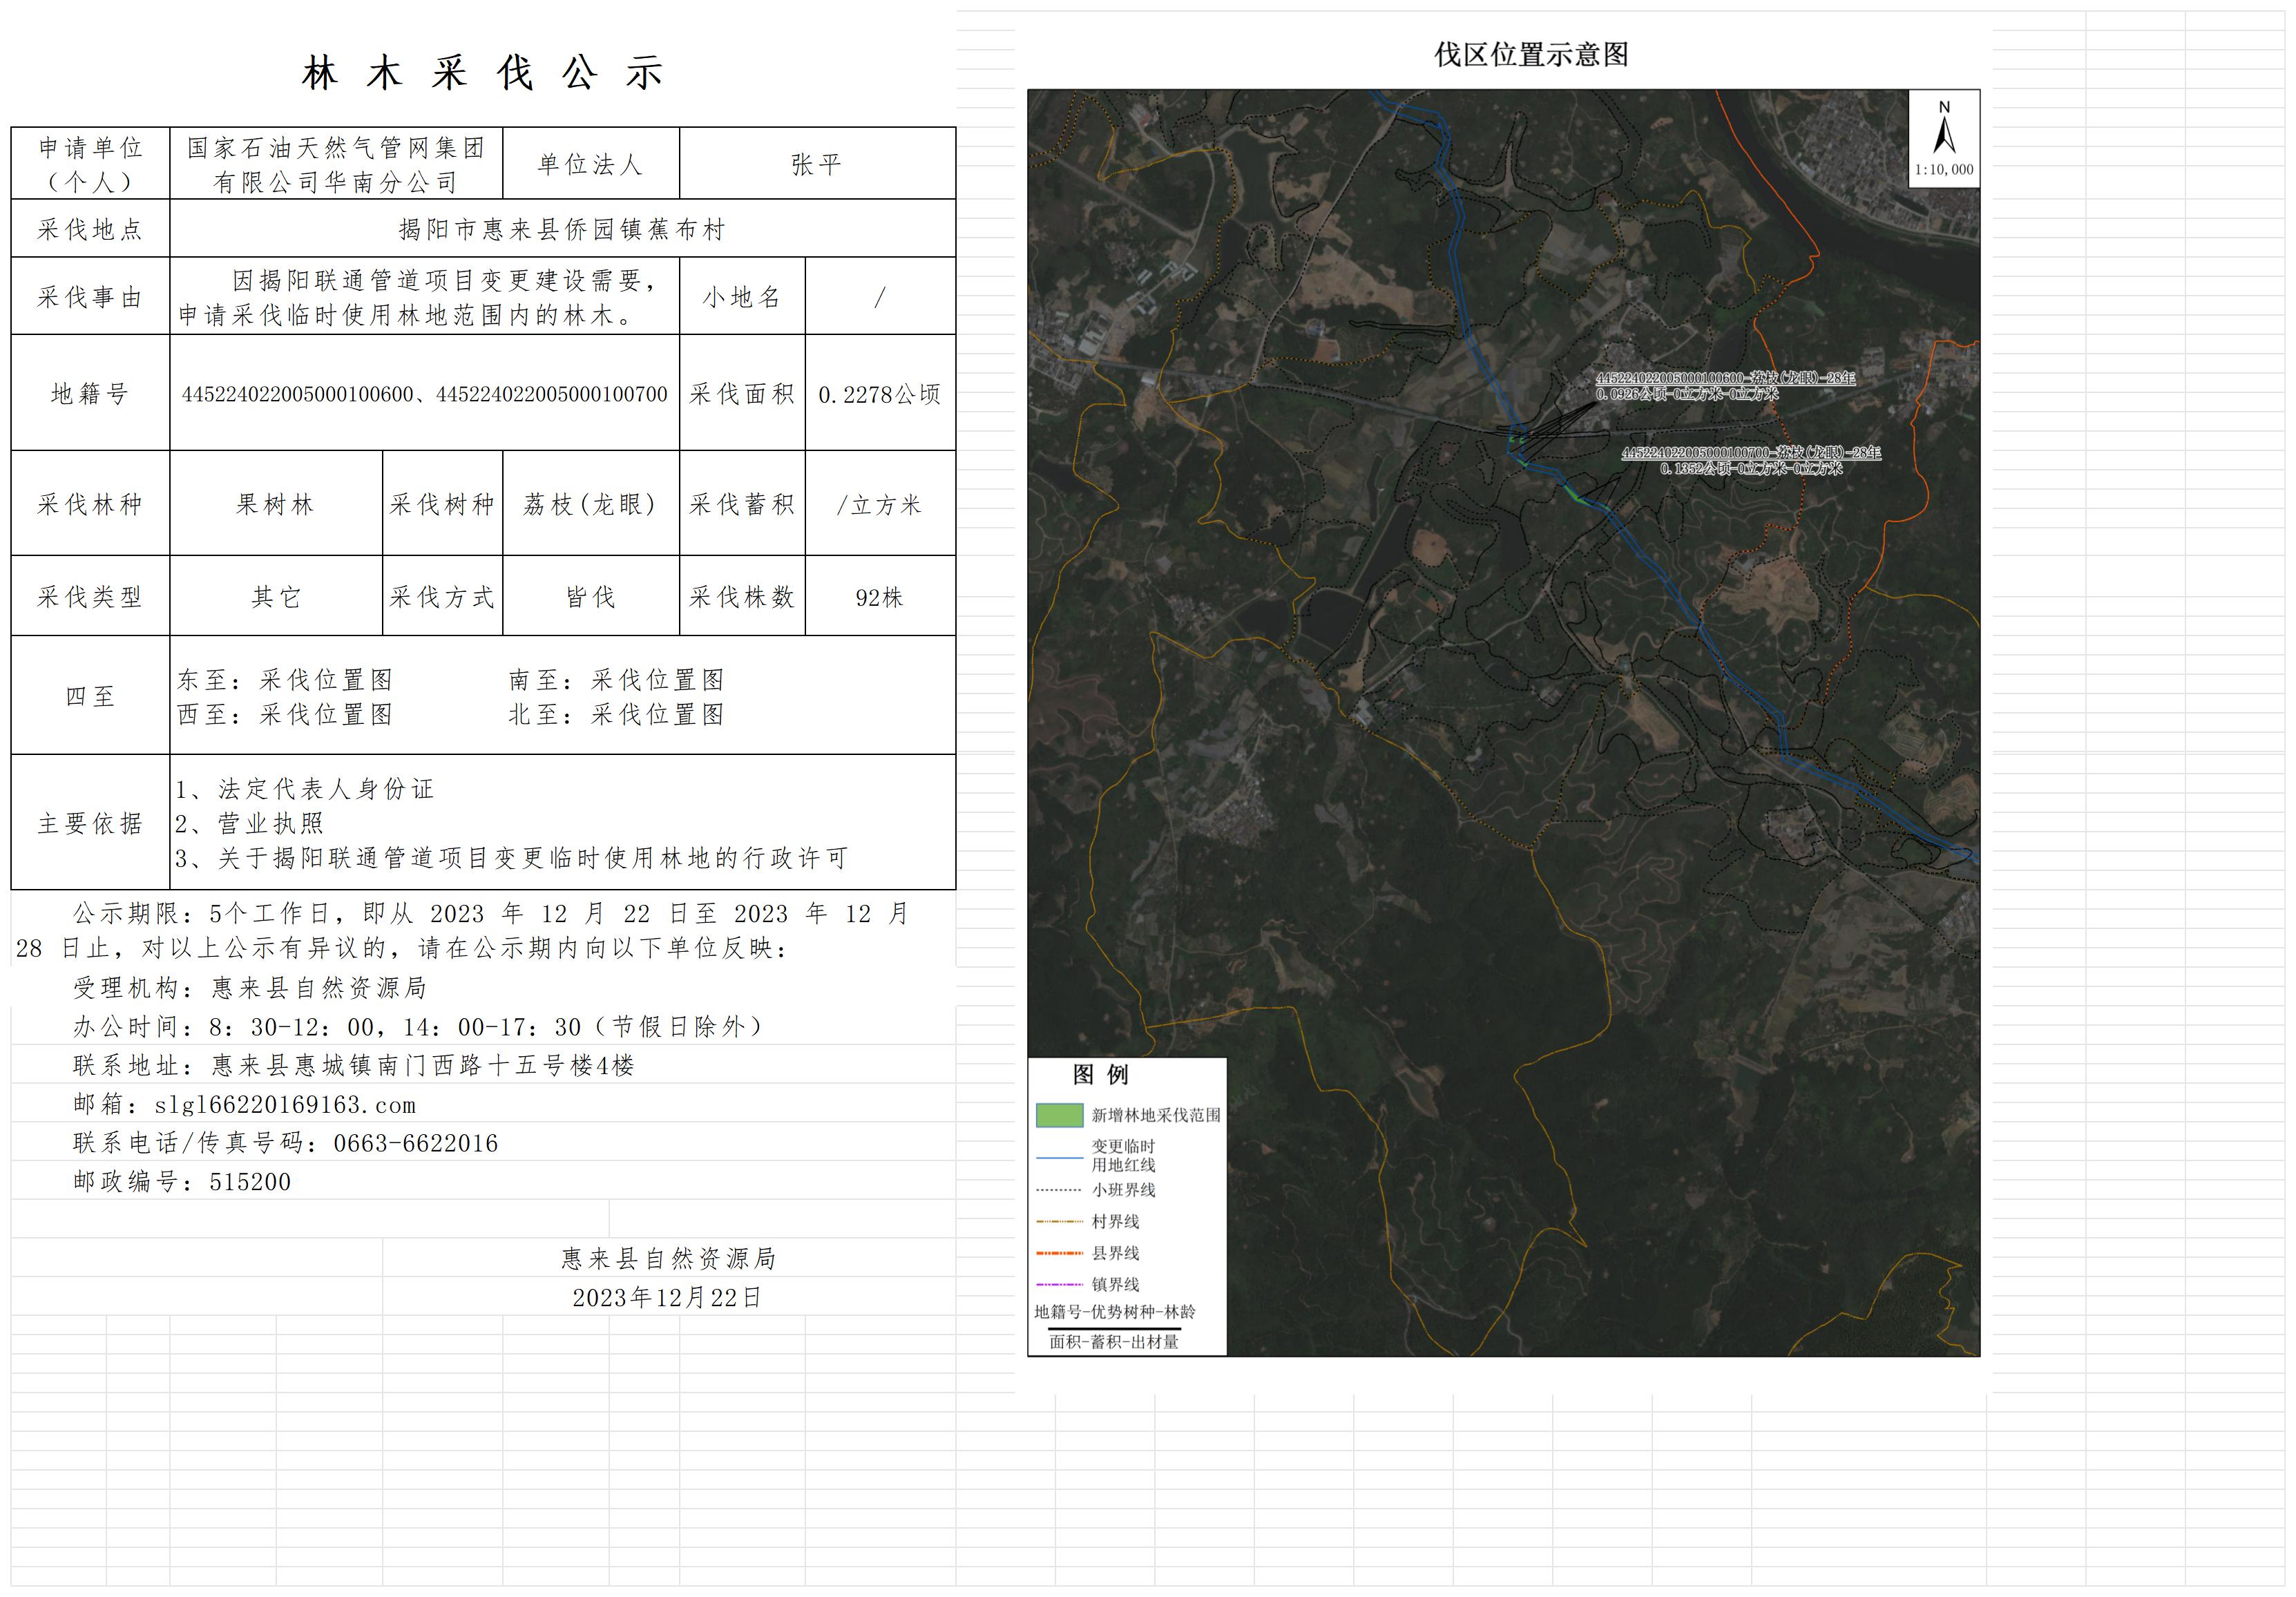Select the 荔枝(龙眼) tree species cell

pos(590,504)
